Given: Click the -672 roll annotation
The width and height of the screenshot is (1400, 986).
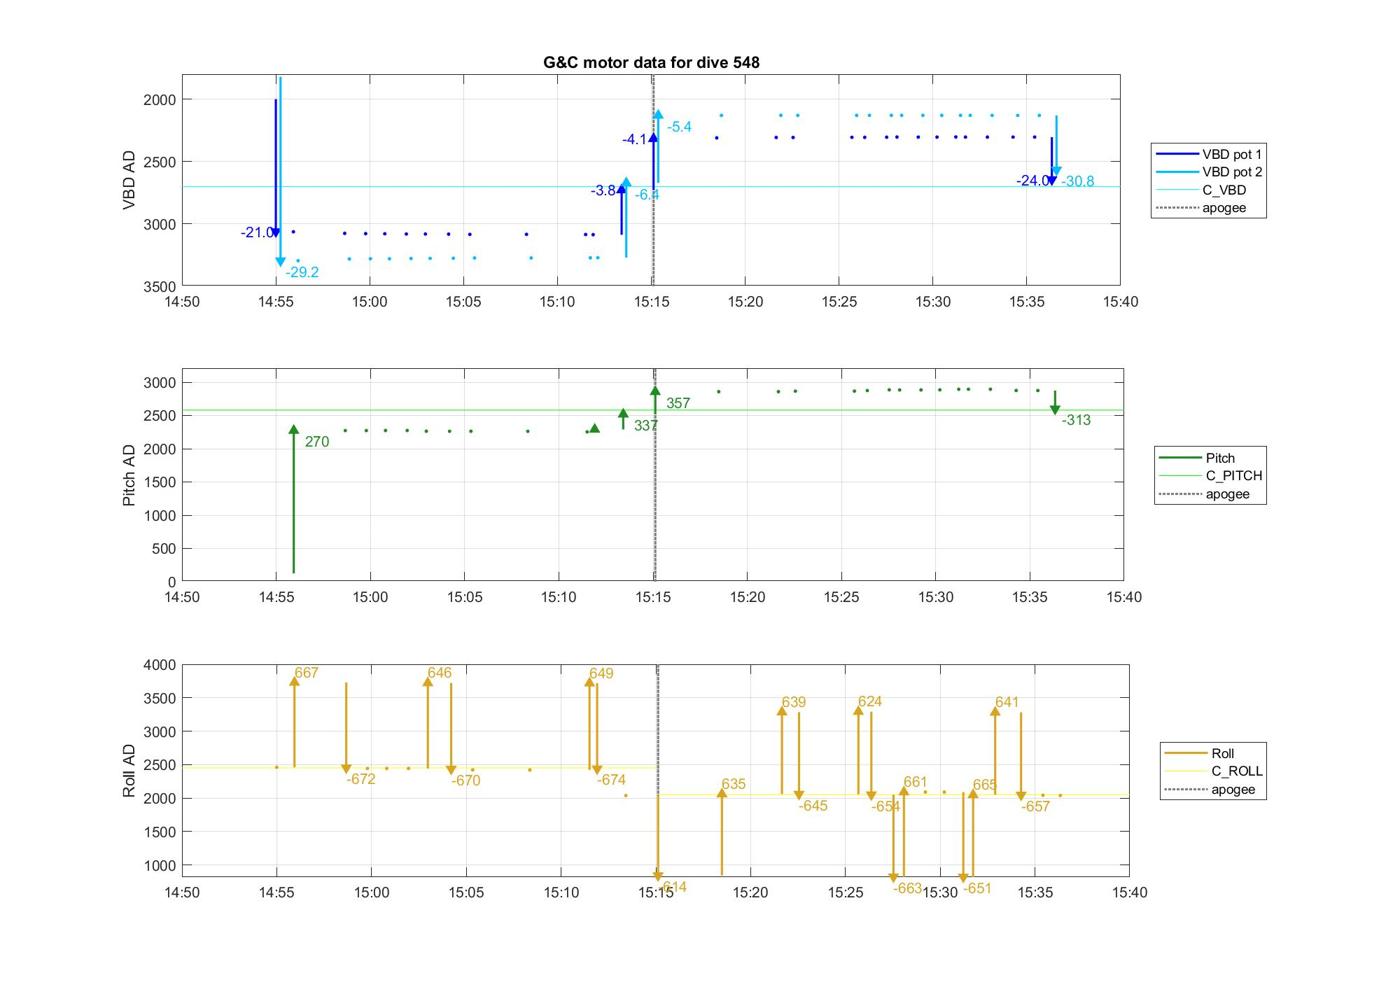Looking at the screenshot, I should pos(361,779).
